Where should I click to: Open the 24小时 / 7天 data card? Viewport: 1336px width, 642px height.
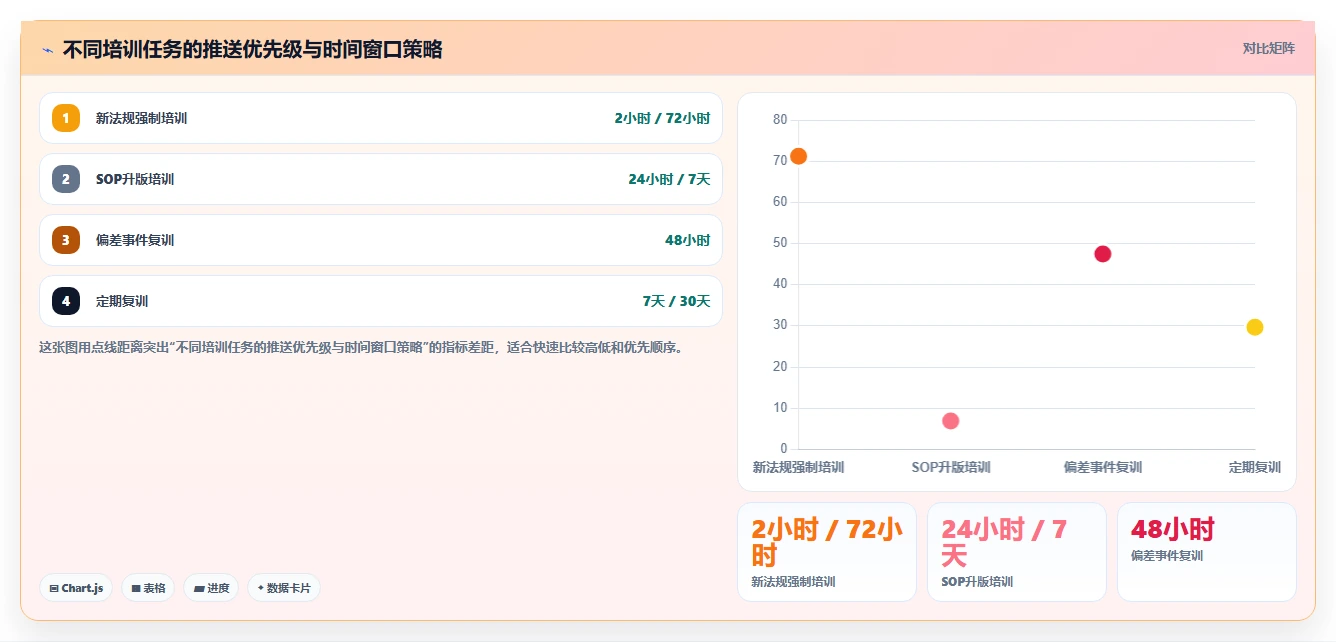click(x=1017, y=552)
